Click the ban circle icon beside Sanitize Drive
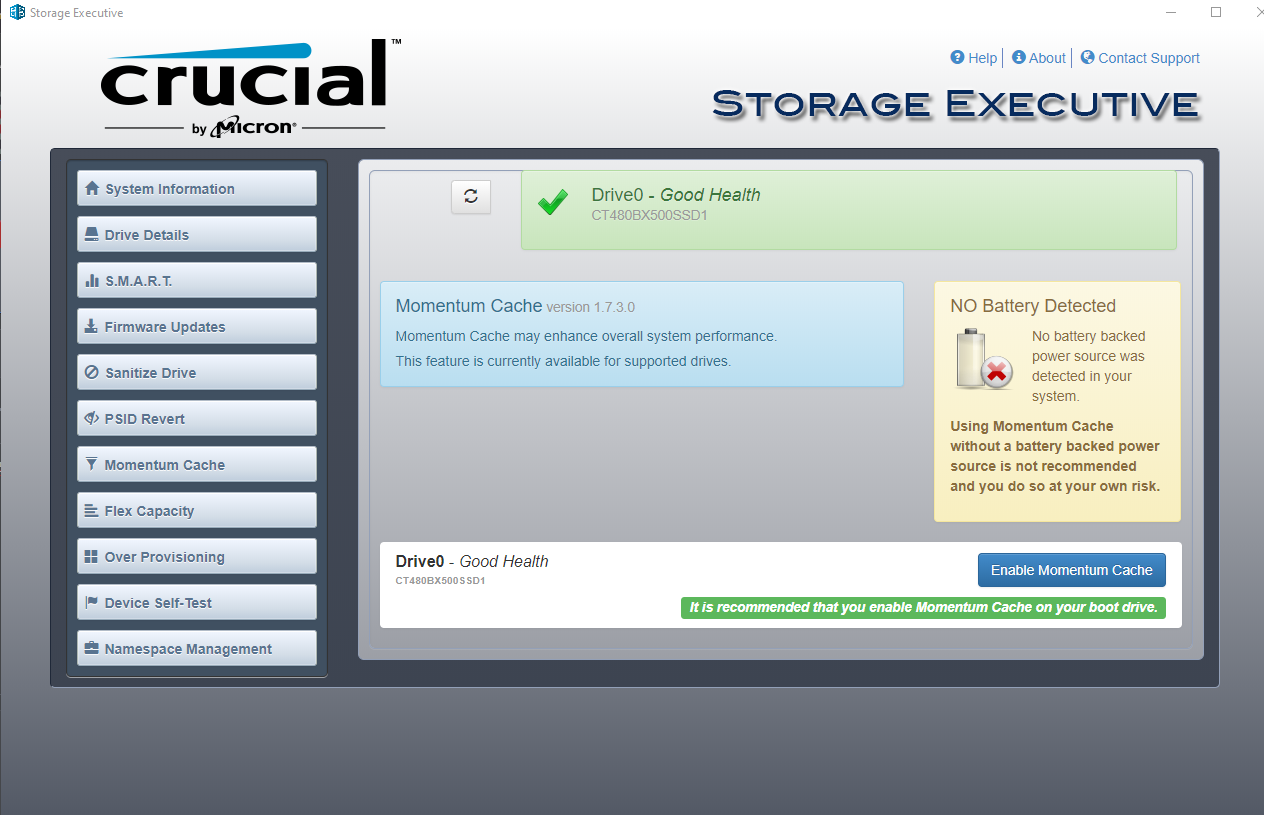 [x=92, y=372]
